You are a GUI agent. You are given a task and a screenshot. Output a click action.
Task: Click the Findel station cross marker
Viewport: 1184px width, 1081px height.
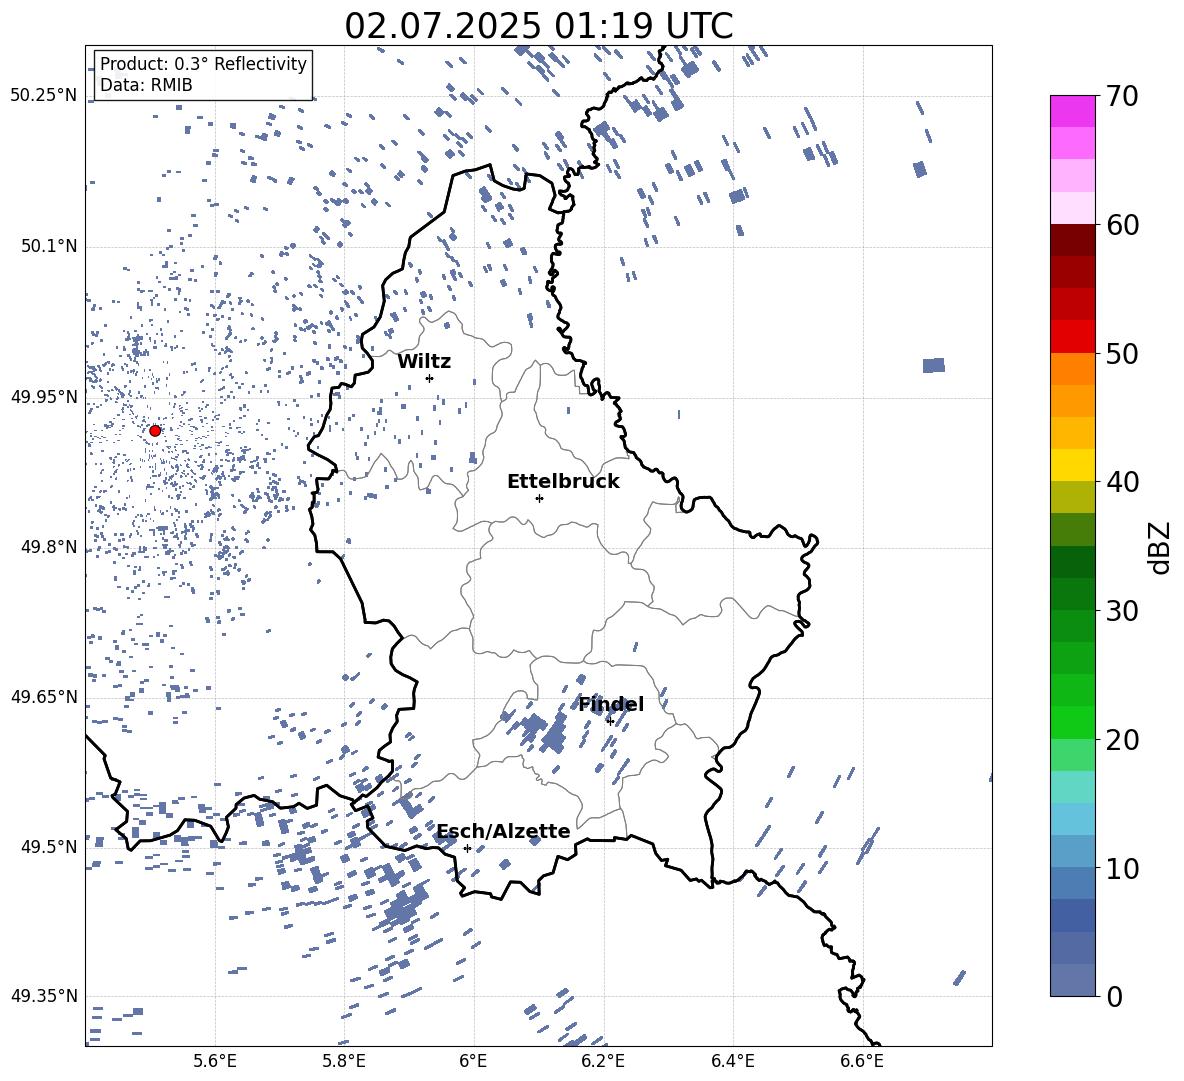click(x=610, y=721)
